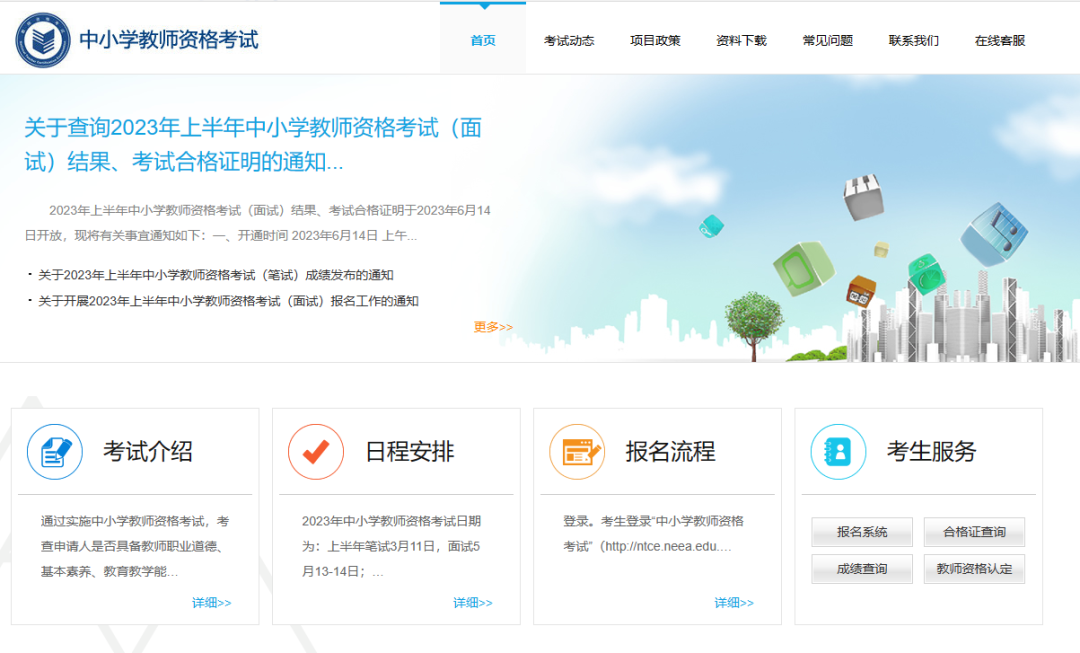
Task: Click the 教师资格认定 button
Action: [973, 568]
